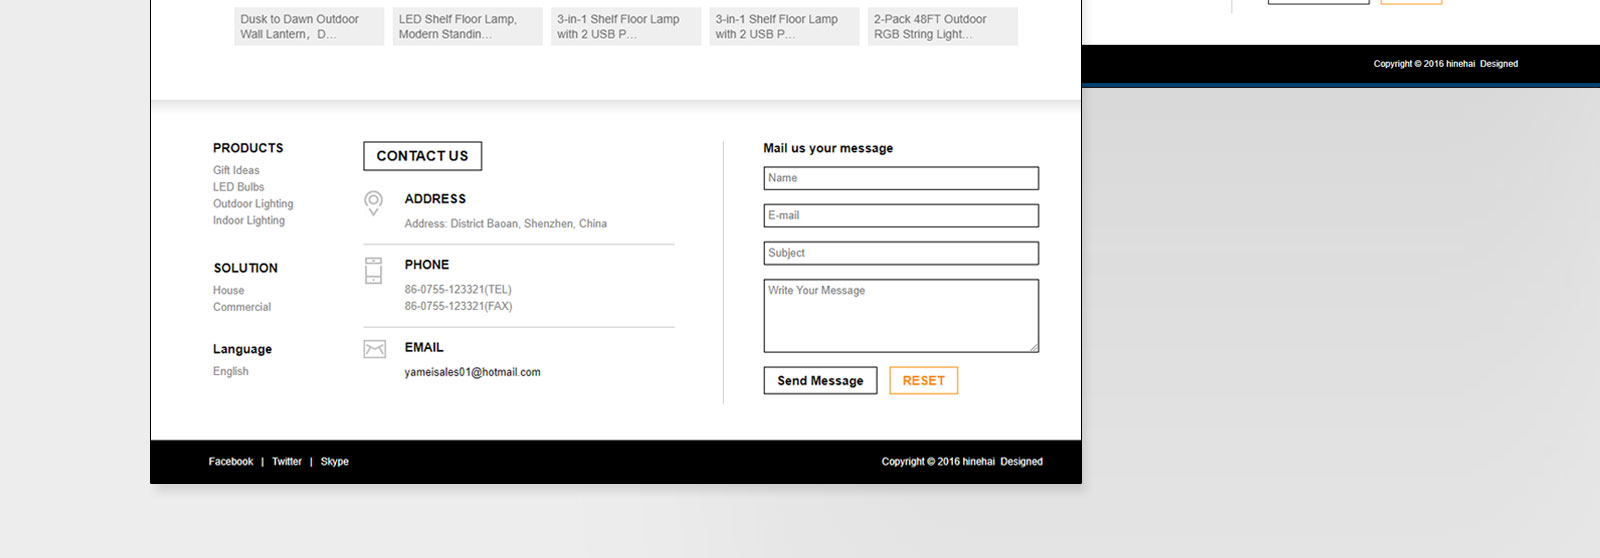Click the CONTACT US button
The image size is (1600, 558).
[x=422, y=156]
